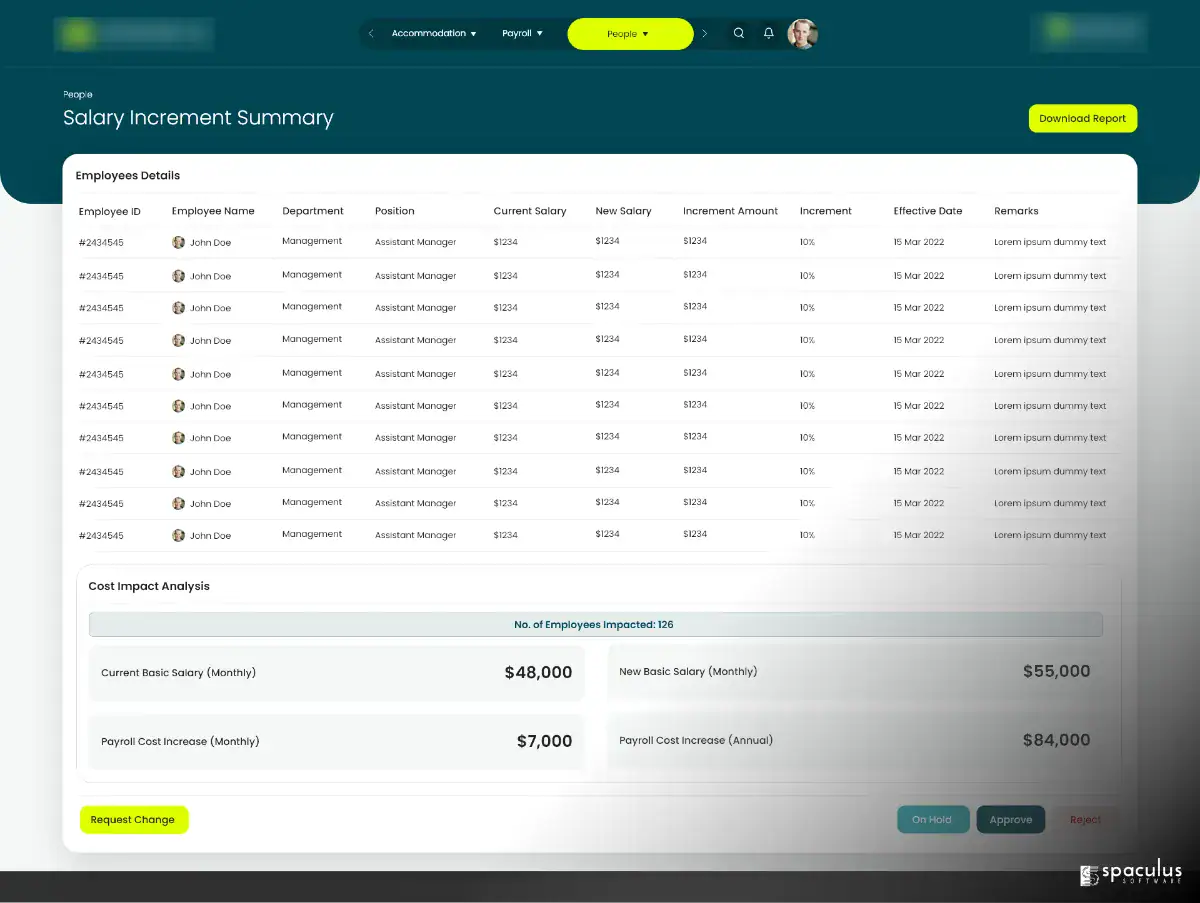Click New Salary column header
Screen dimensions: 1200x903
[x=623, y=211]
